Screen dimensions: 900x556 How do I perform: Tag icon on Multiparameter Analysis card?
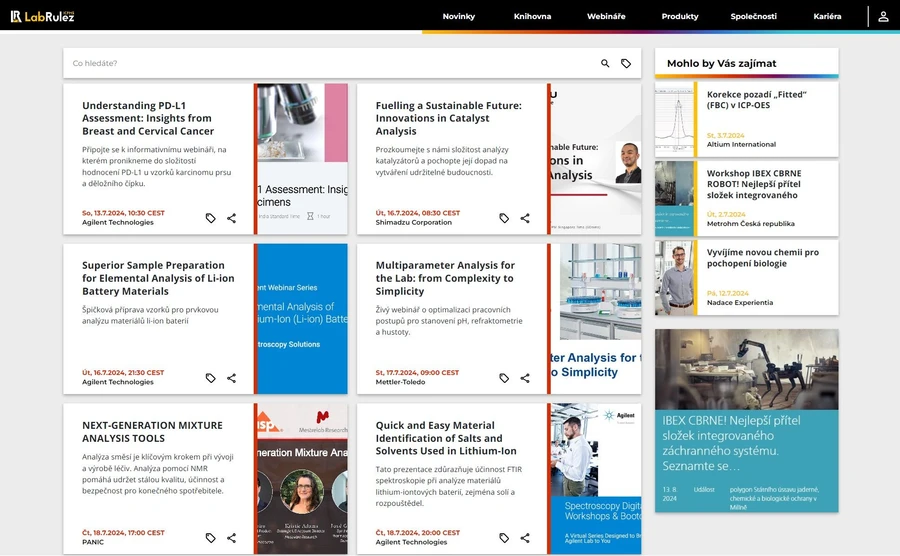[x=504, y=378]
